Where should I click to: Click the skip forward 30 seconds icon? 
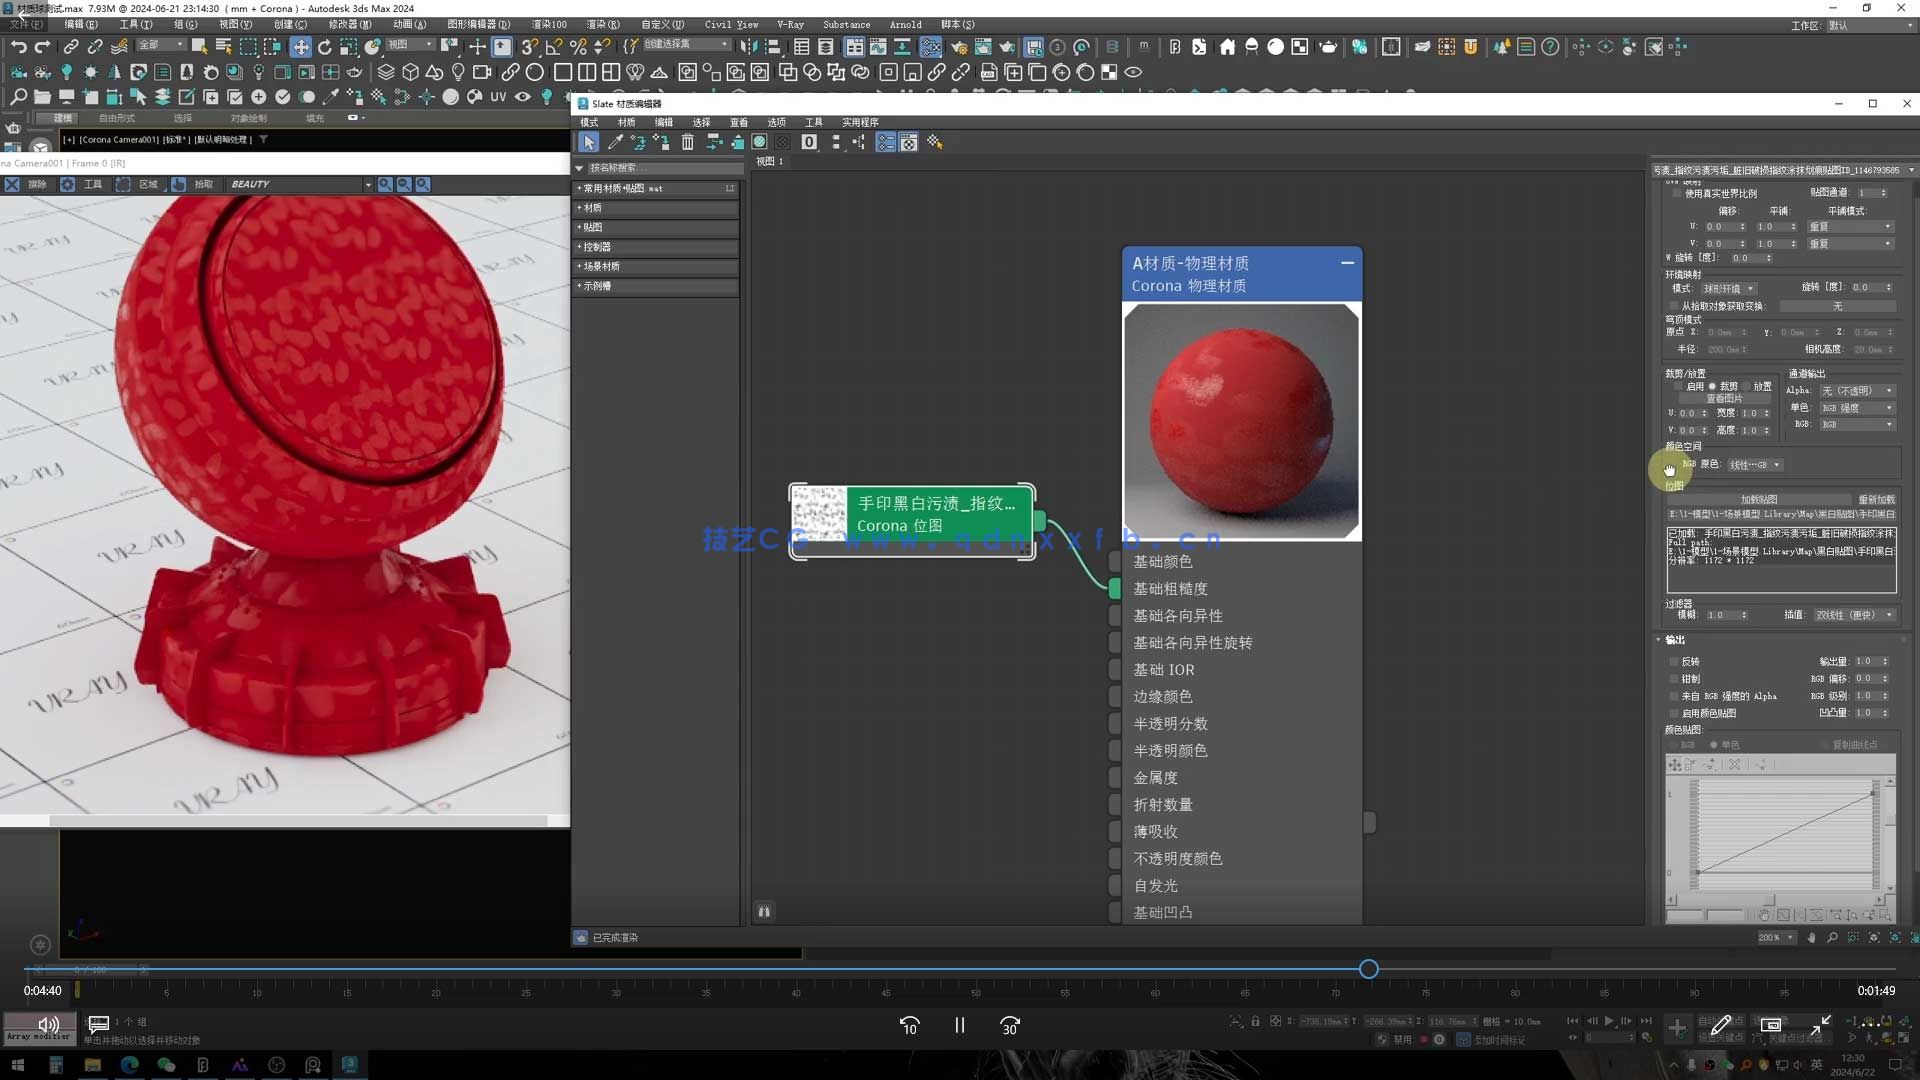coord(1009,1026)
